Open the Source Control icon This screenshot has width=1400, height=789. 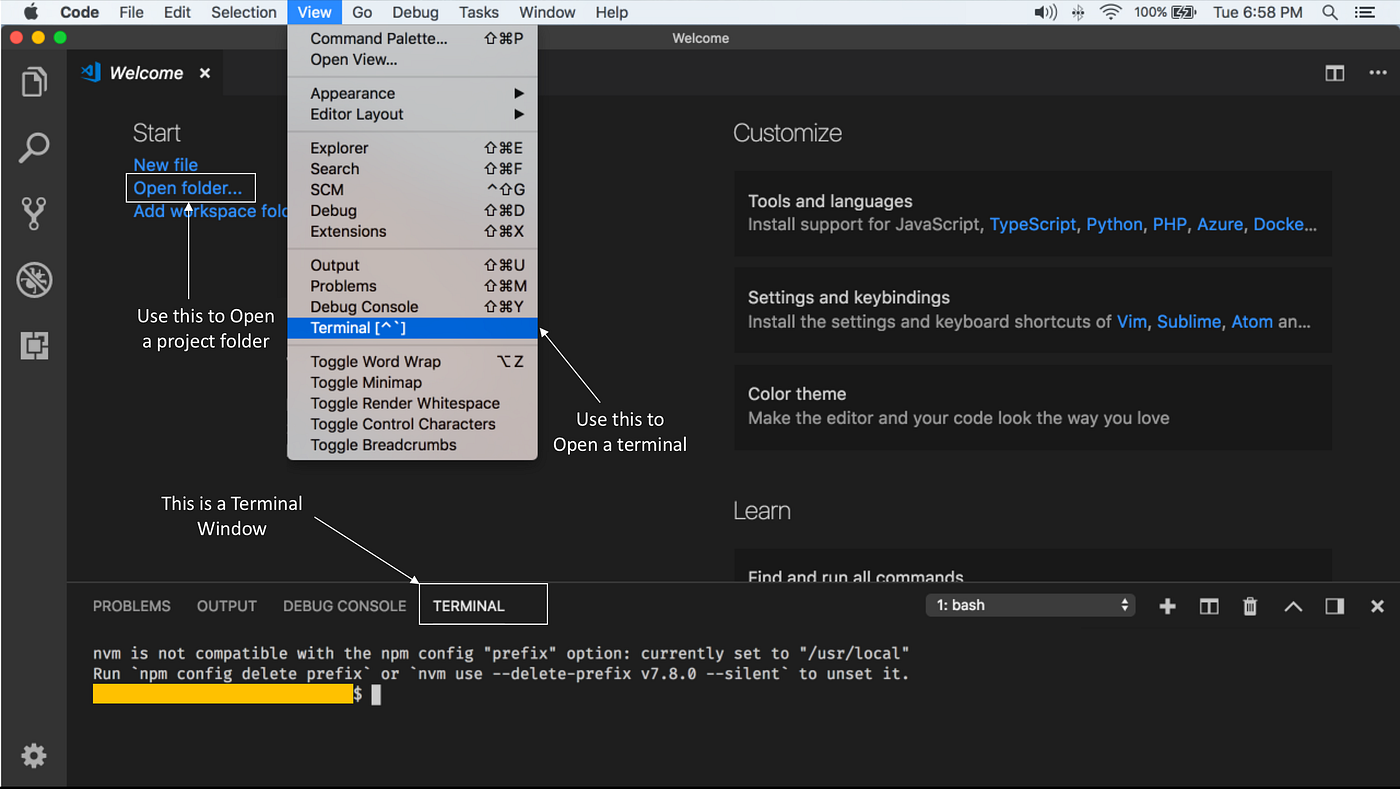coord(34,212)
